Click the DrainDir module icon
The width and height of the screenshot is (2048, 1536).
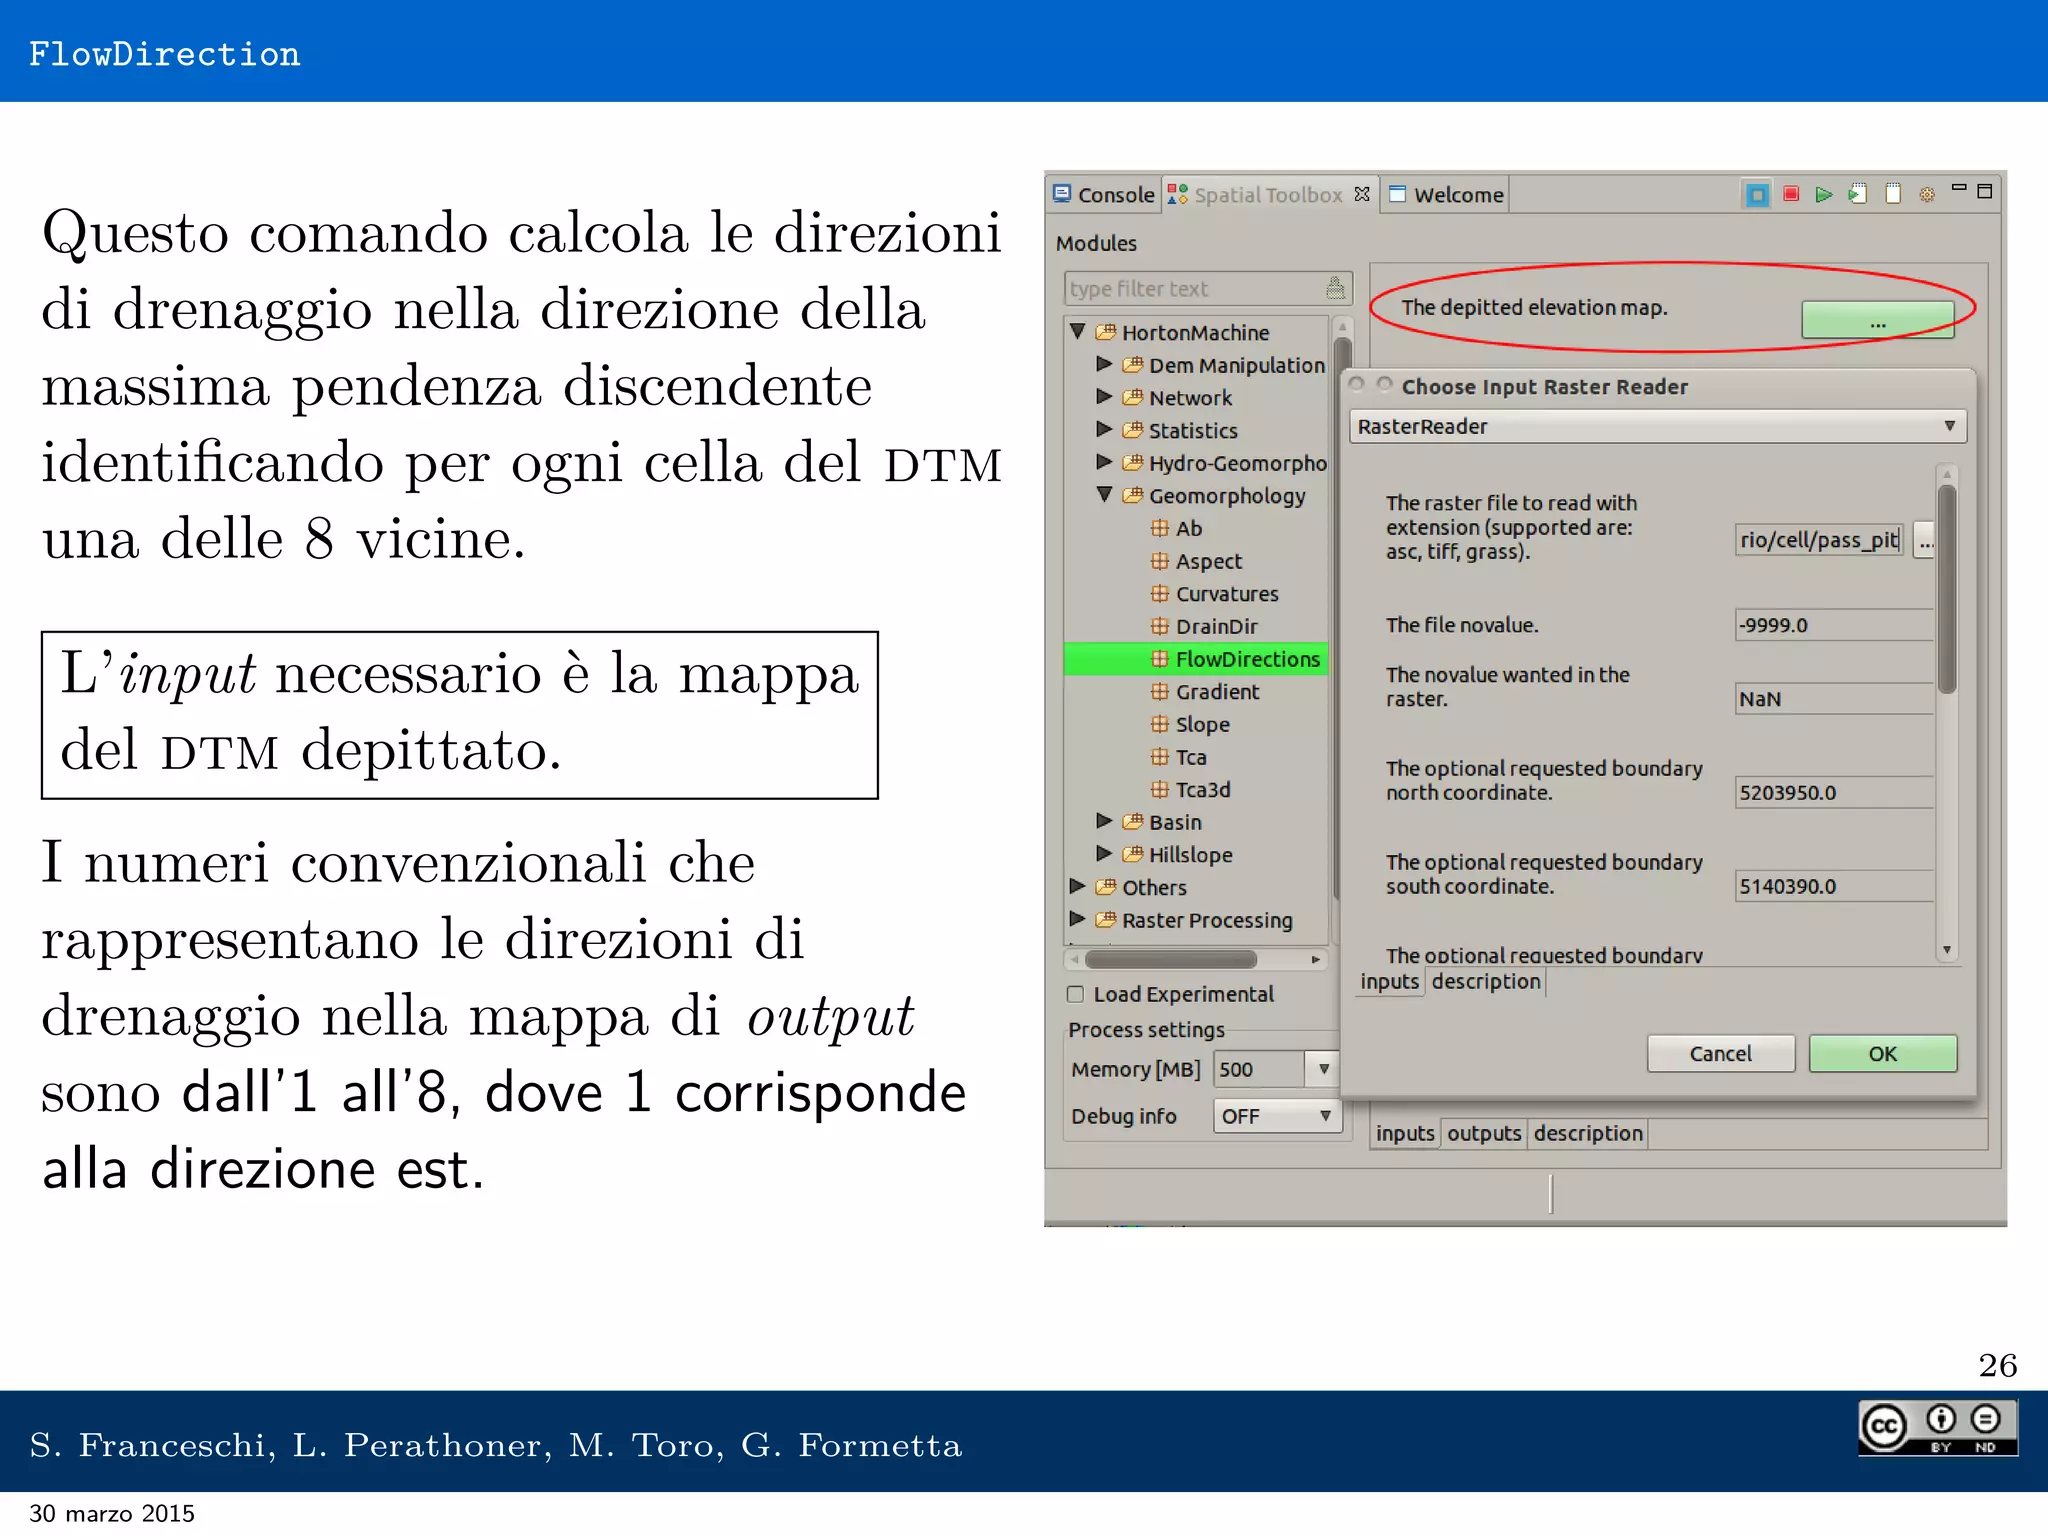[1159, 626]
